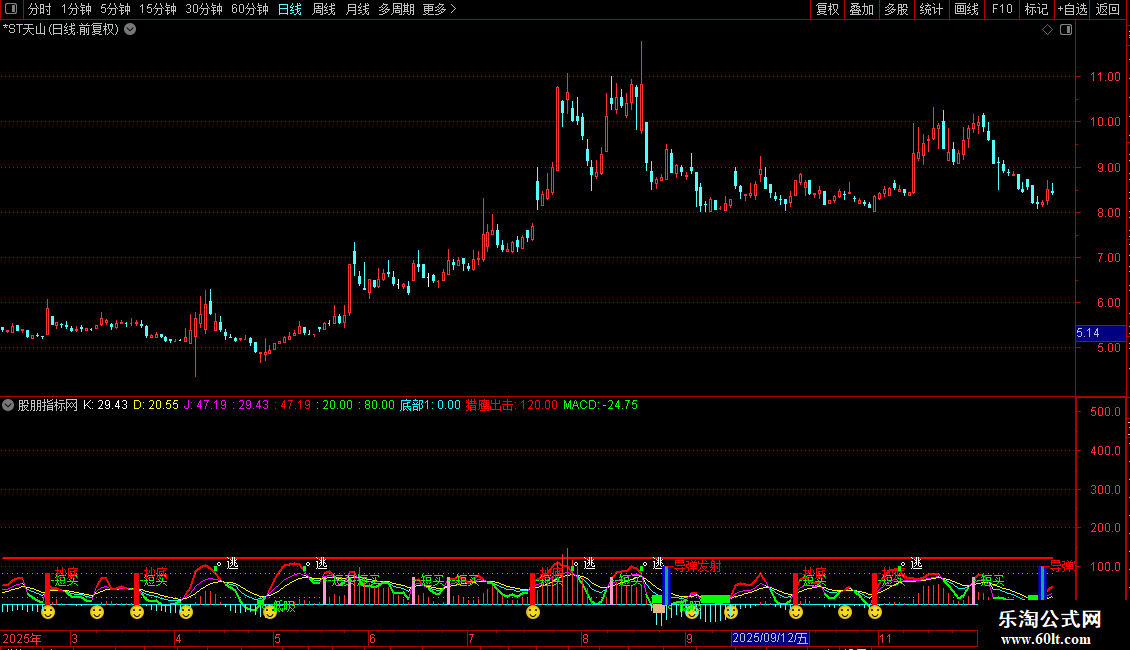Image resolution: width=1130 pixels, height=650 pixels.
Task: Click the 11.00 price axis label
Action: 1105,77
